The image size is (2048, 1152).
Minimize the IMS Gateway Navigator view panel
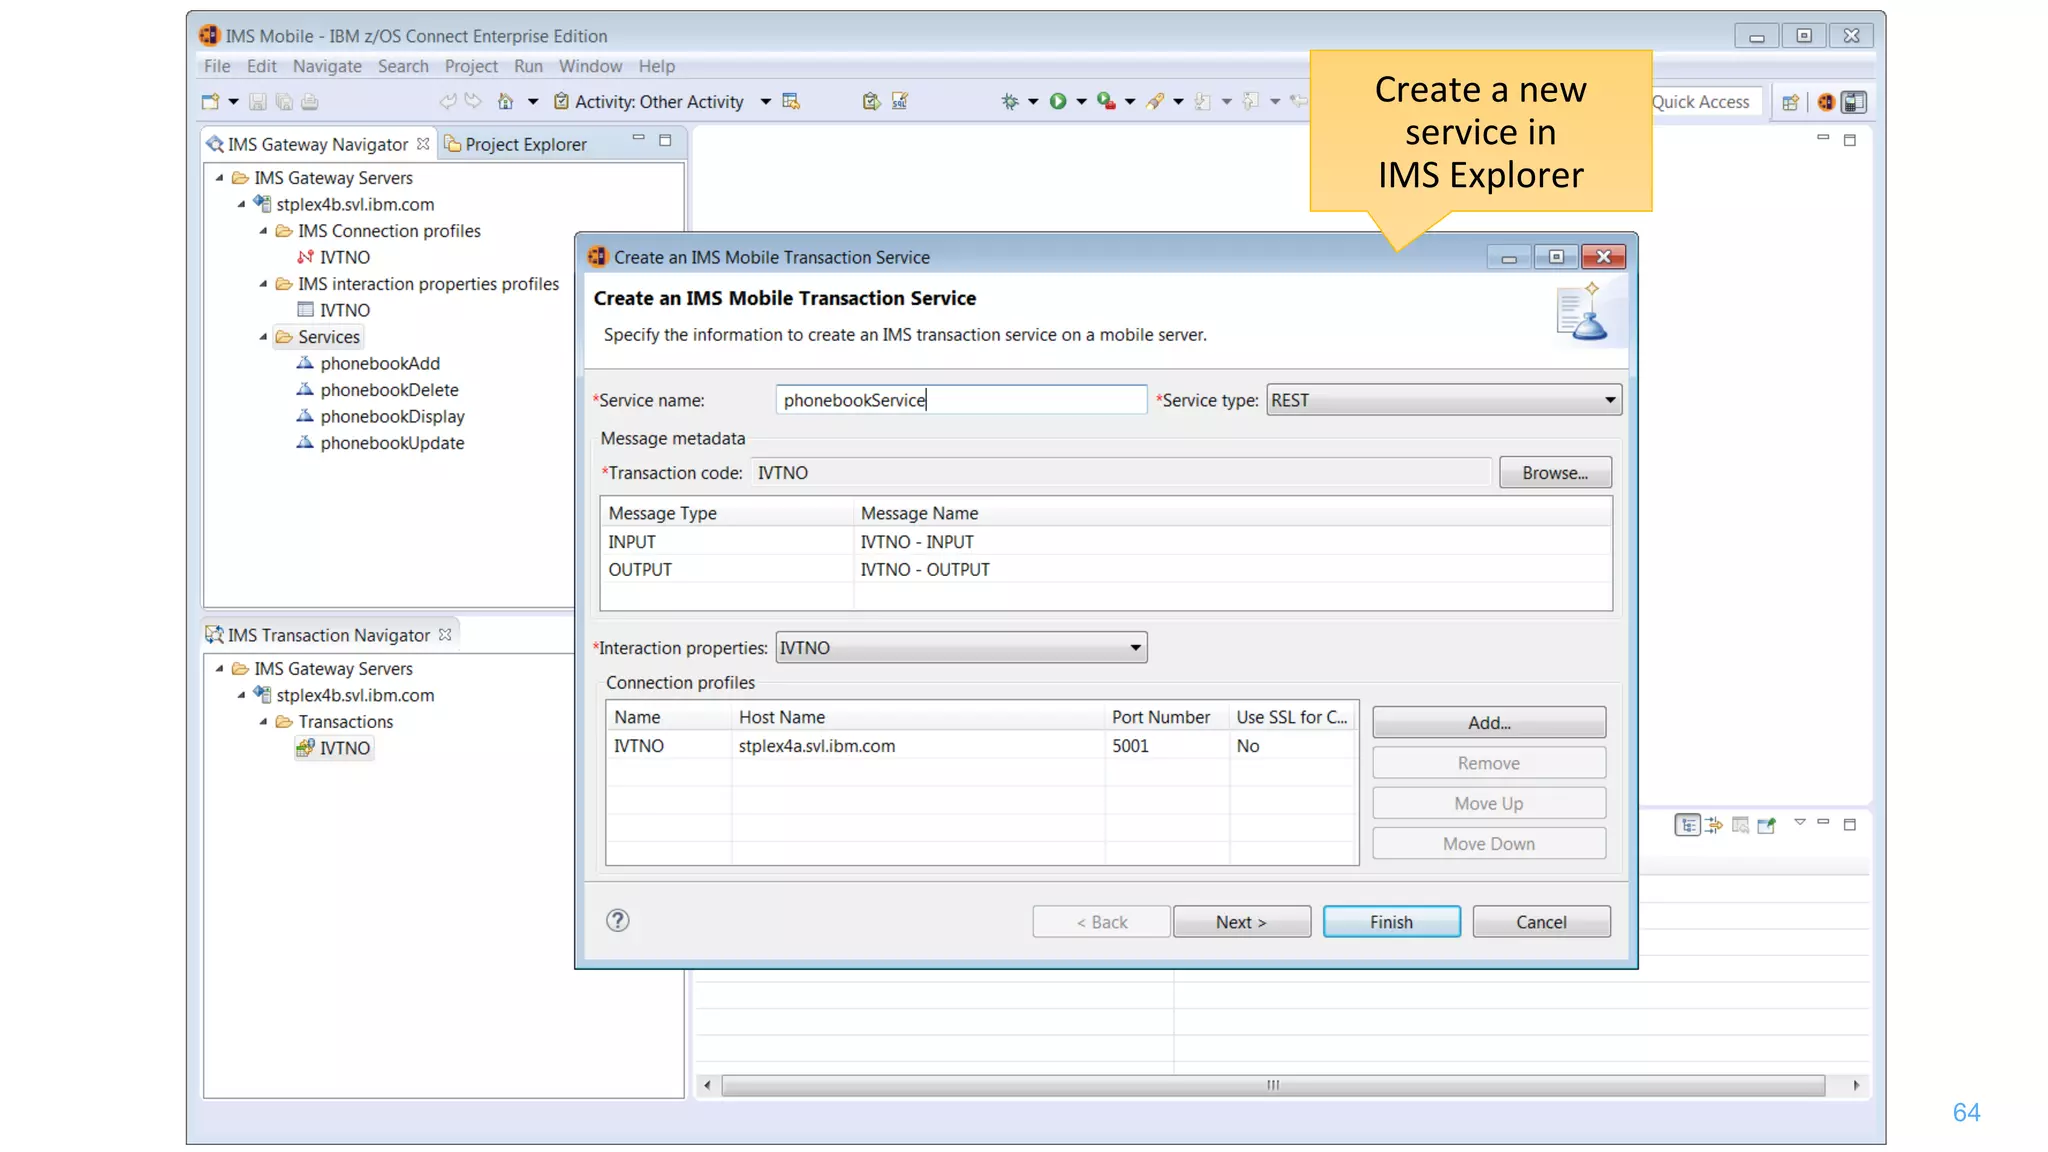(x=638, y=138)
